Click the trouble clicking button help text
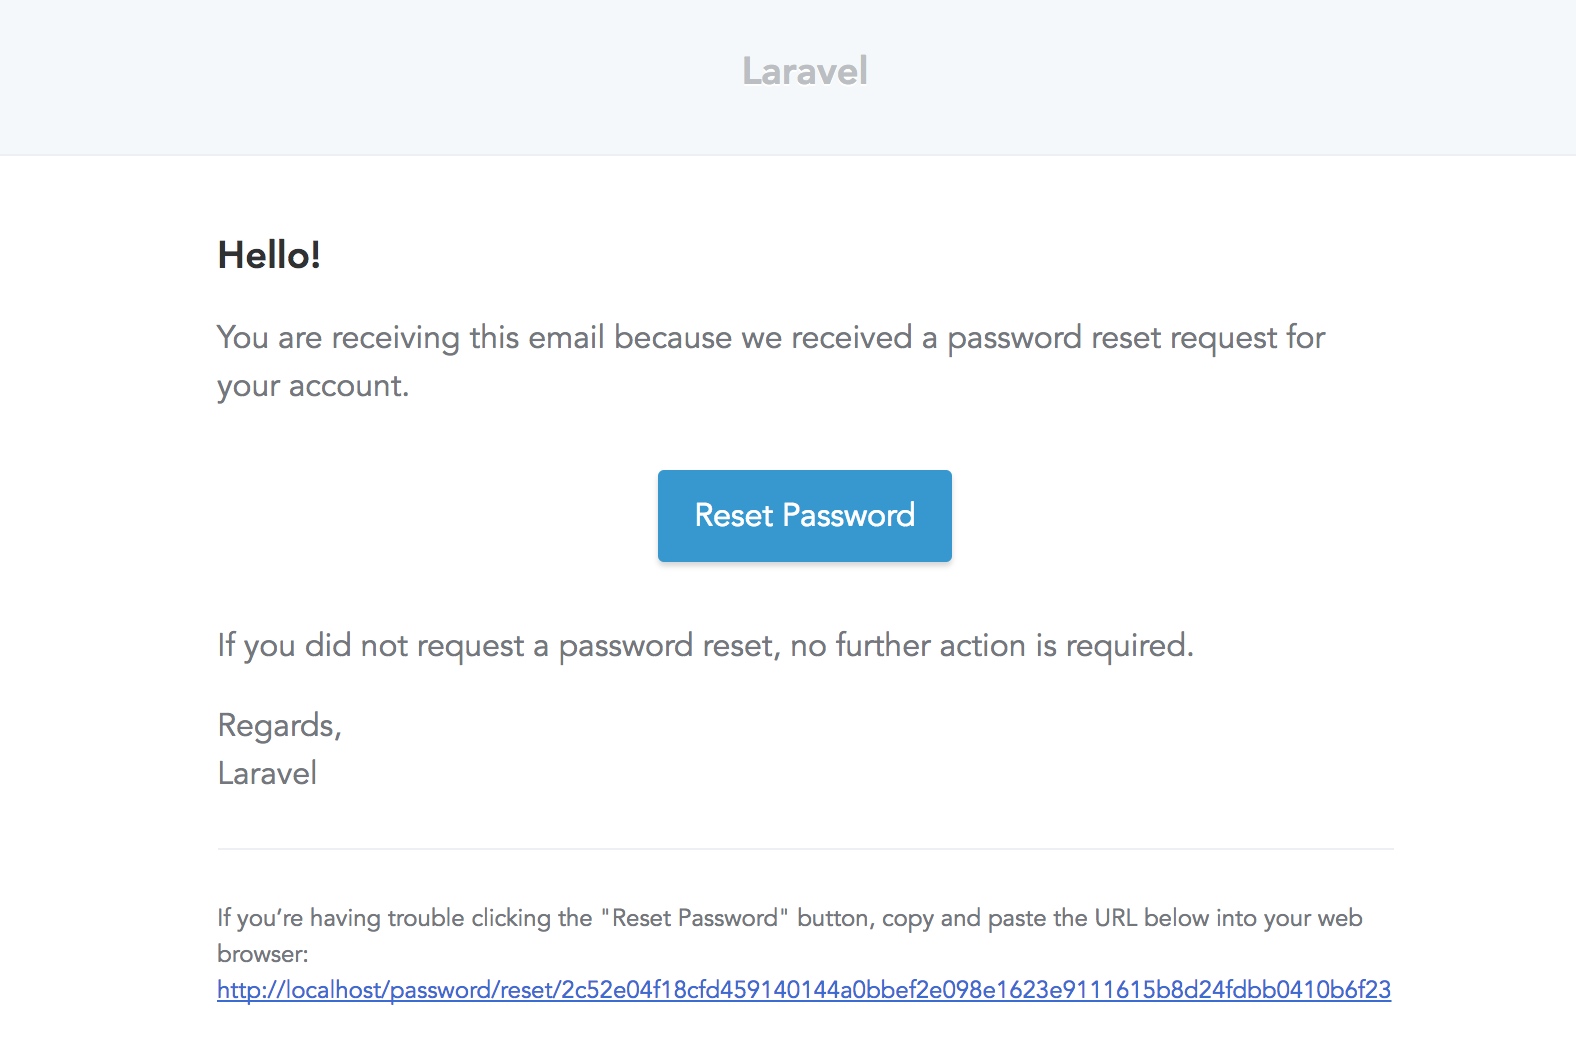1576x1058 pixels. point(790,935)
